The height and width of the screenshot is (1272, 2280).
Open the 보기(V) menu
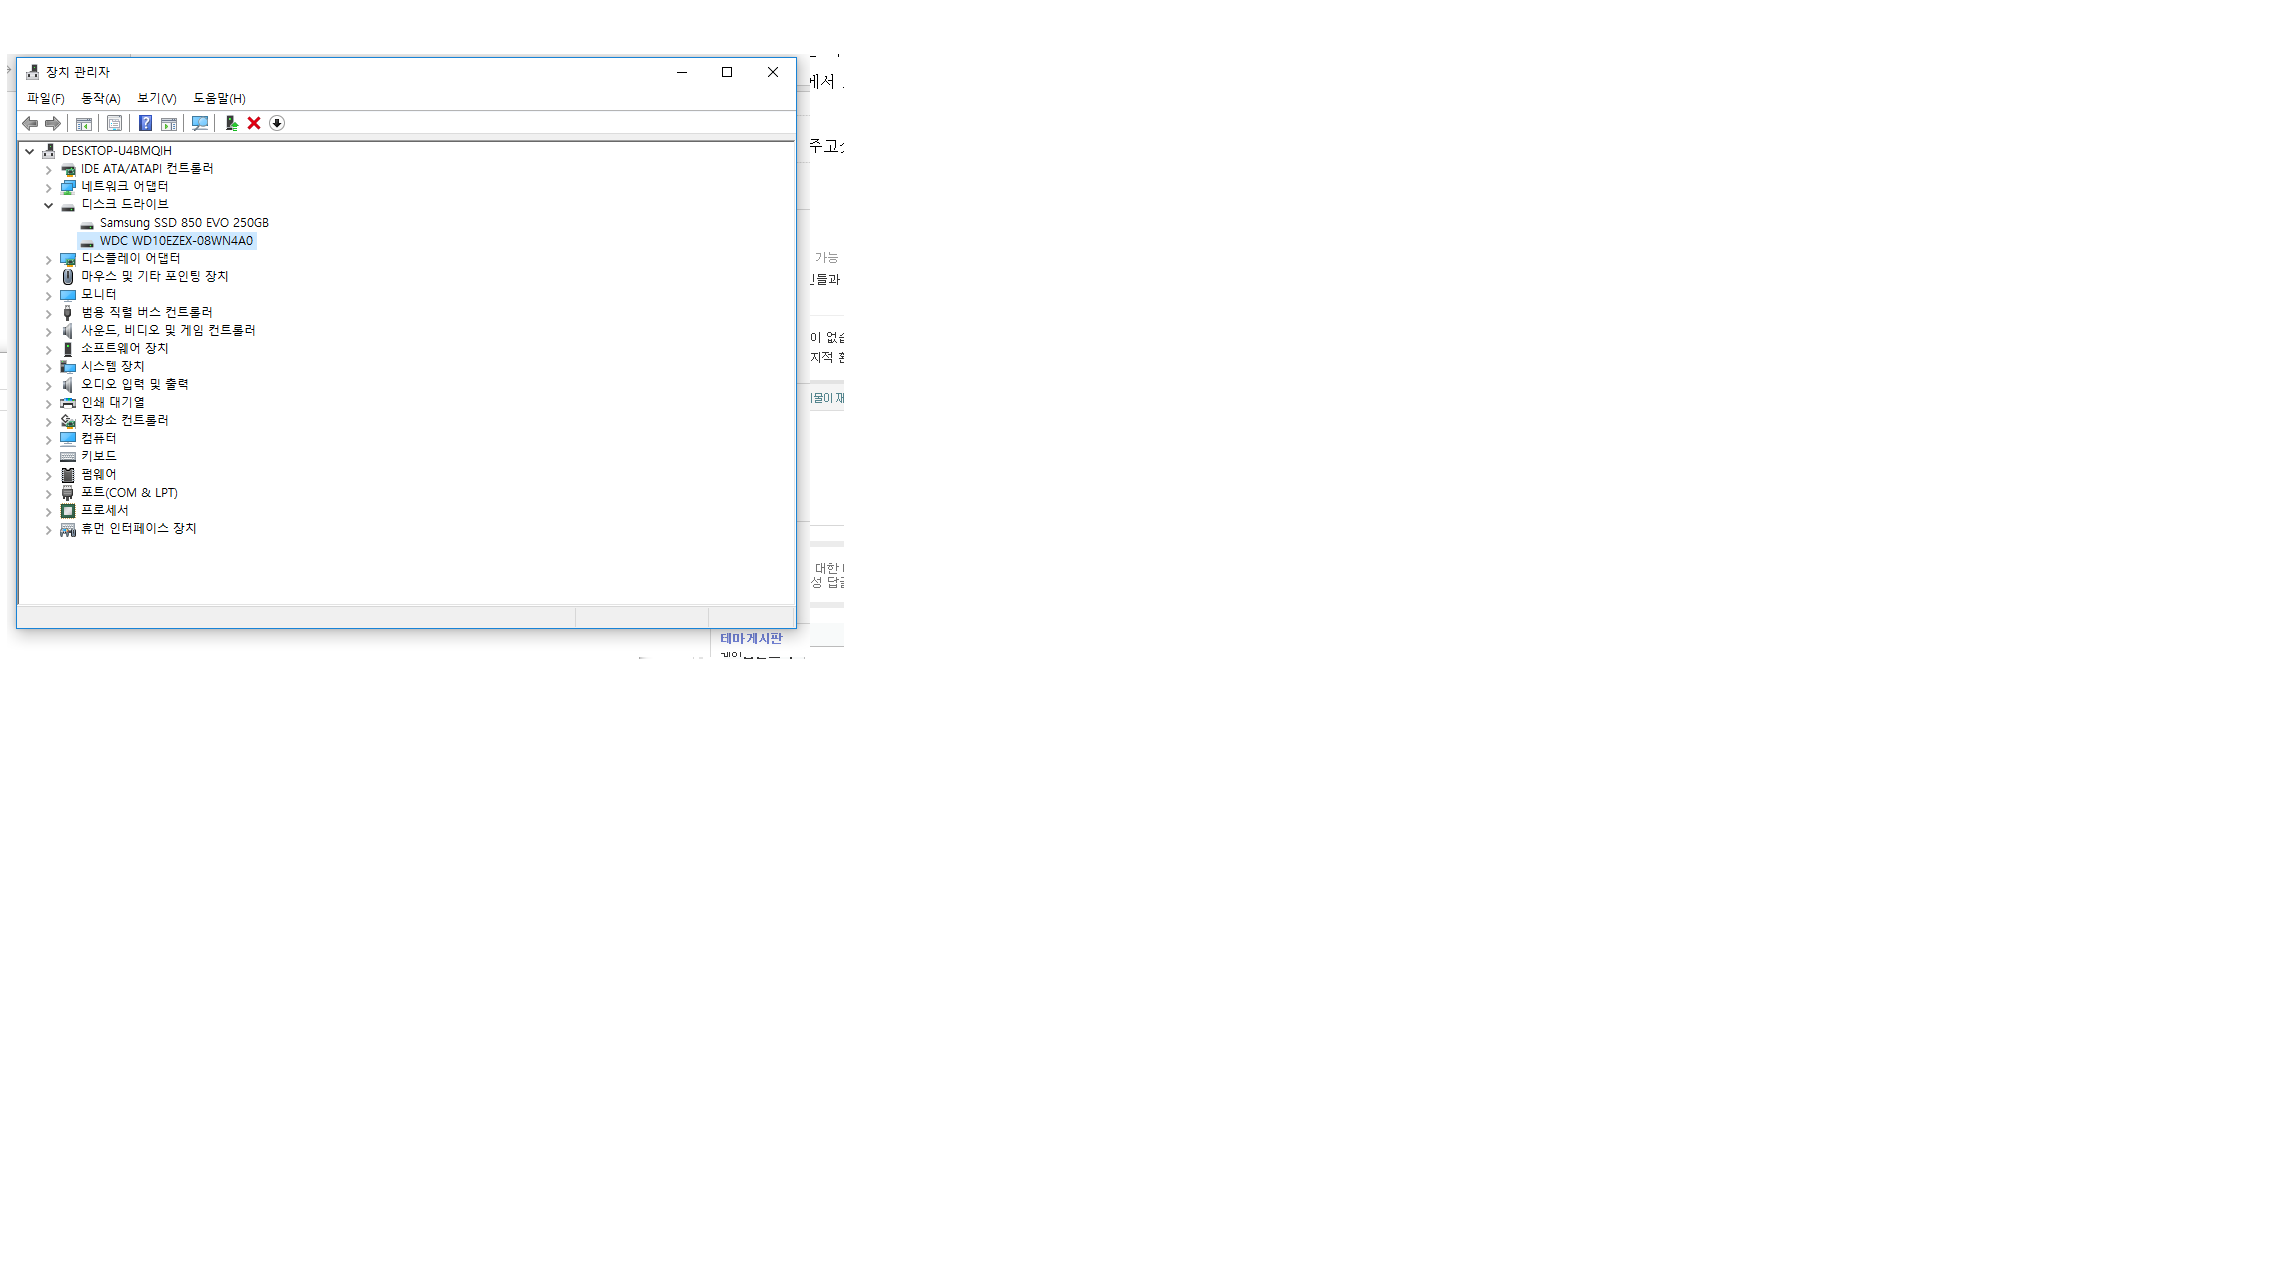tap(156, 98)
